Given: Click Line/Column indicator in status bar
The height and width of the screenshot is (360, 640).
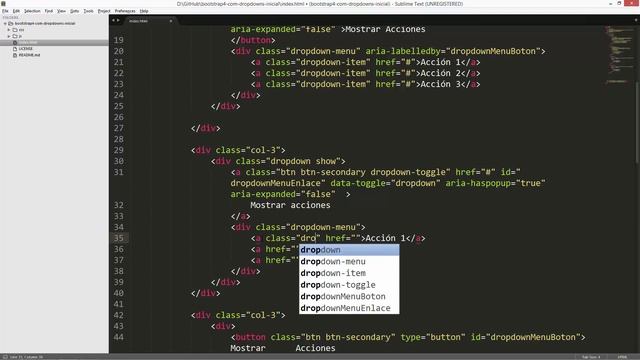Looking at the screenshot, I should pos(27,357).
